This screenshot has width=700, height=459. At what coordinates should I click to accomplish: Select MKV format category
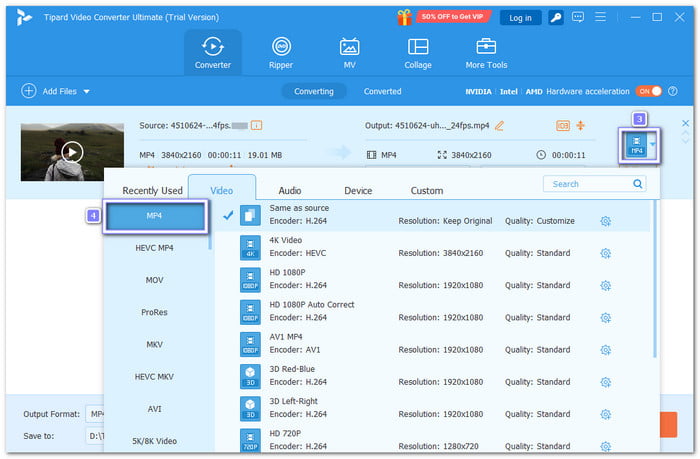pos(154,344)
